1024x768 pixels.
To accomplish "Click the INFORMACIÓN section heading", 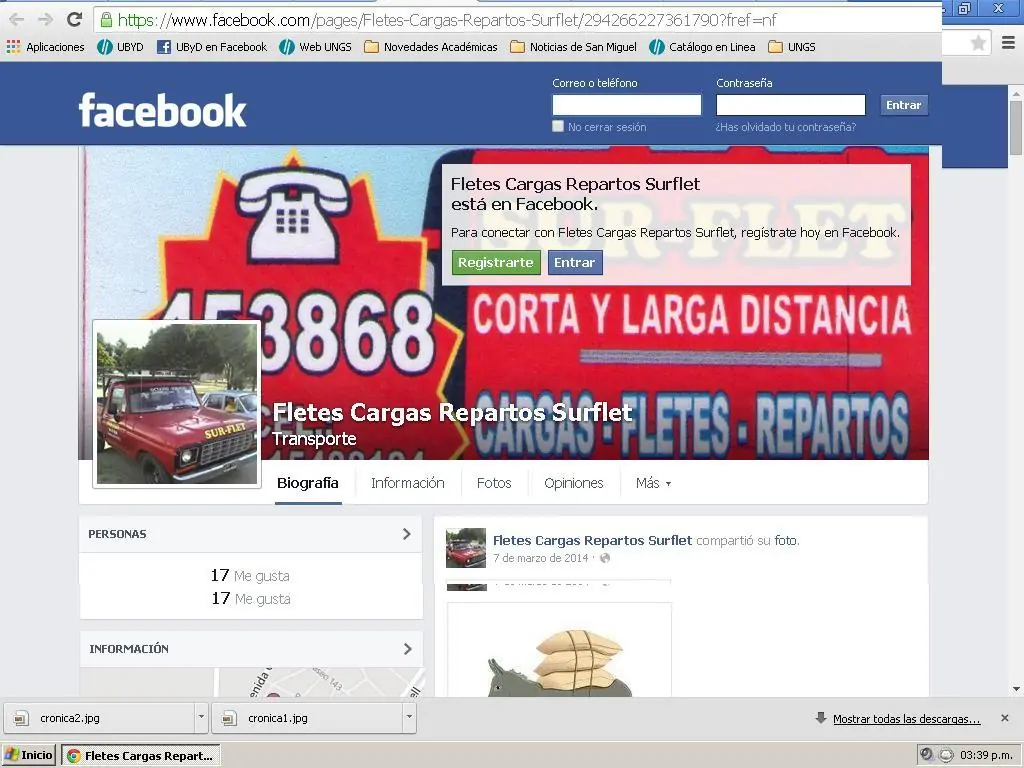I will (129, 648).
